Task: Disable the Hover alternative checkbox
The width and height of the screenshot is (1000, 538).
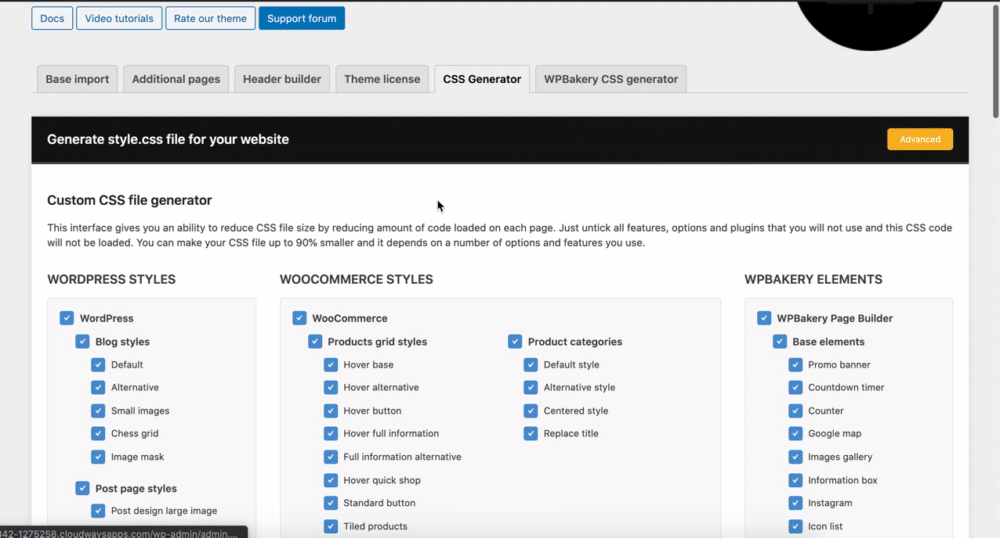Action: (x=330, y=388)
